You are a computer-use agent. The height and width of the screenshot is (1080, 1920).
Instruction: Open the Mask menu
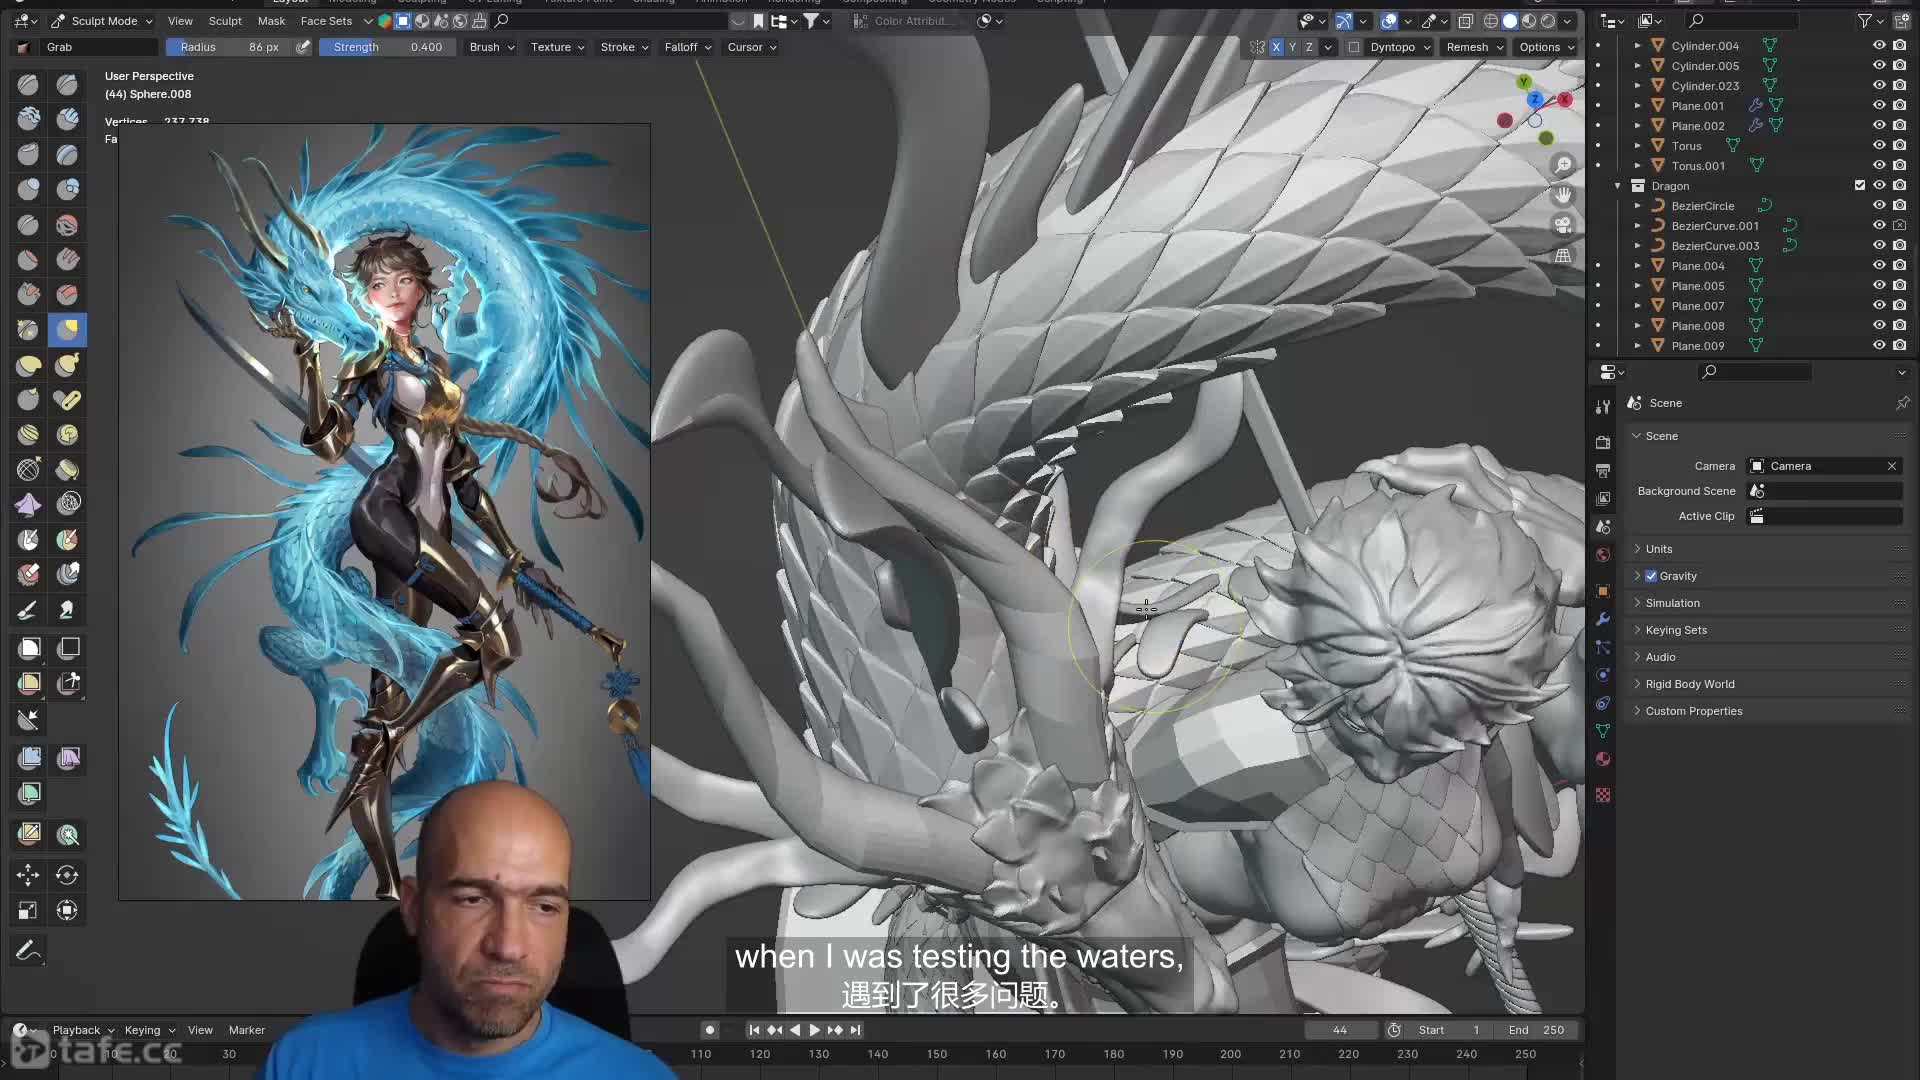pos(271,20)
